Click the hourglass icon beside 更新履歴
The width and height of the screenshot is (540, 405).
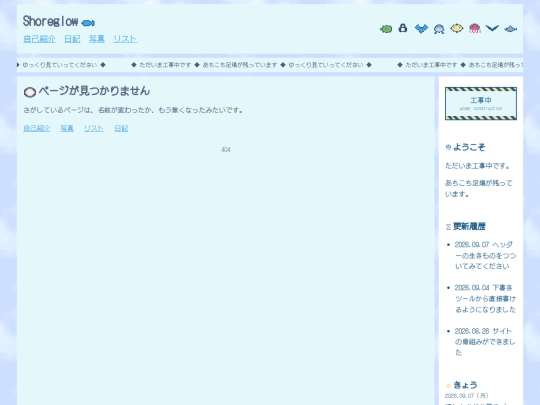448,227
